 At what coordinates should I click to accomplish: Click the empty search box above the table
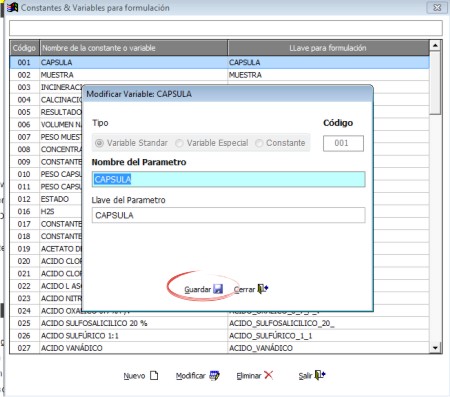(x=226, y=28)
